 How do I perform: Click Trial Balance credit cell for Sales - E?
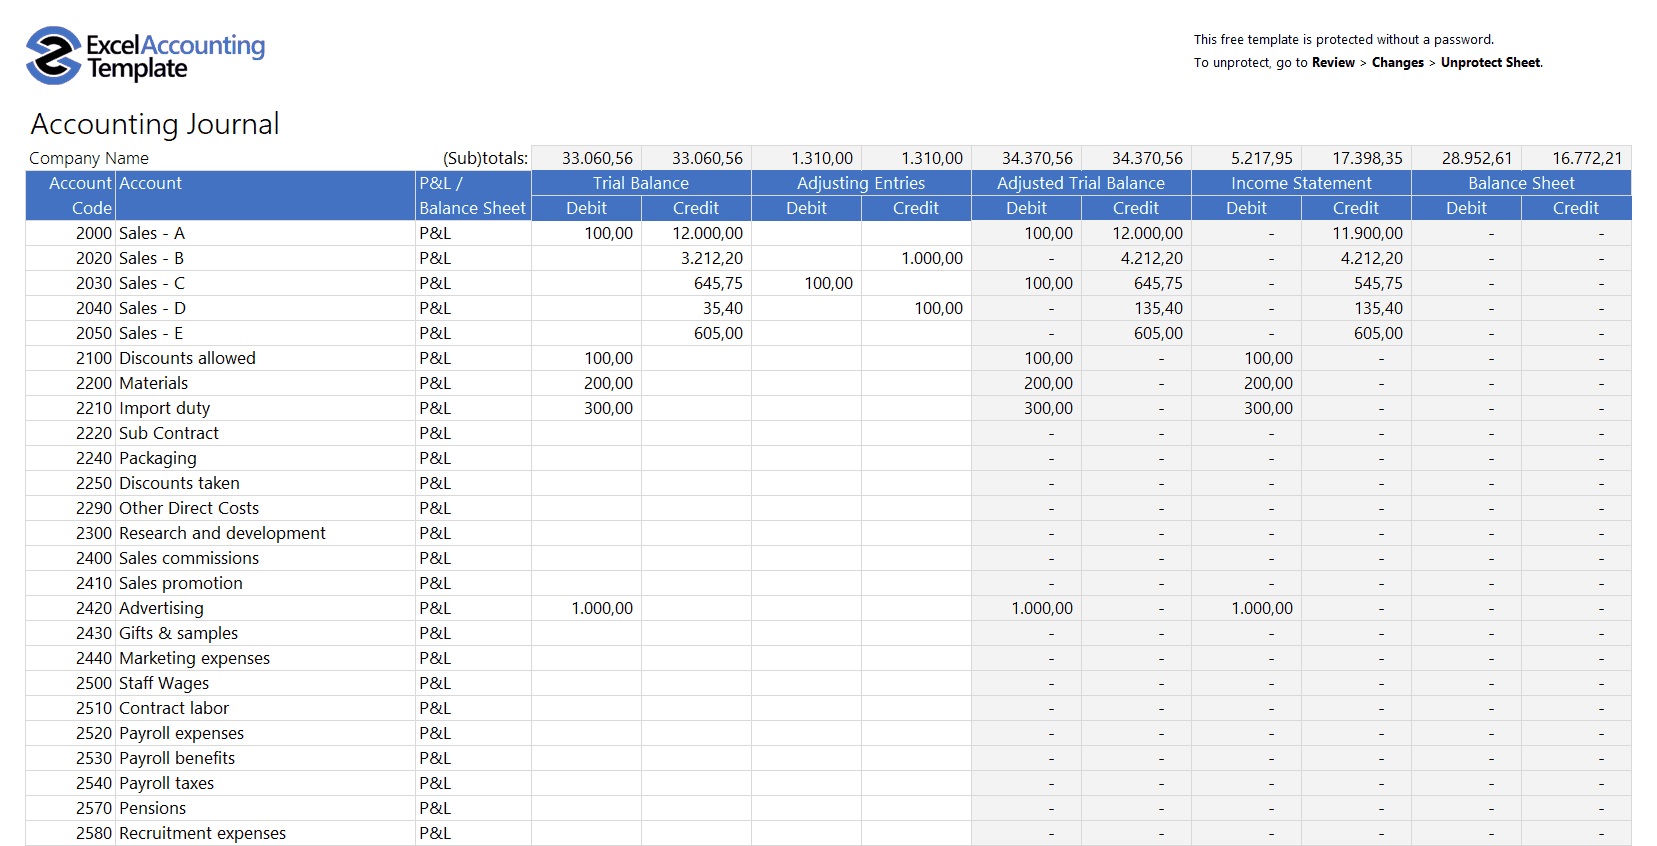point(696,333)
